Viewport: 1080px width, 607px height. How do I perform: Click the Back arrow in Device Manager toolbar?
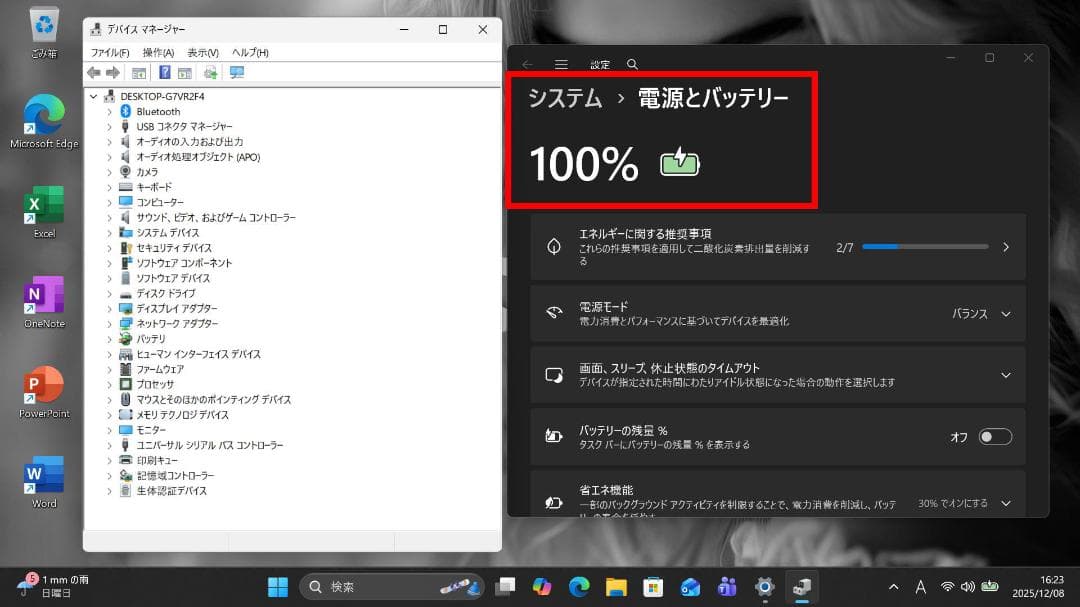[93, 72]
